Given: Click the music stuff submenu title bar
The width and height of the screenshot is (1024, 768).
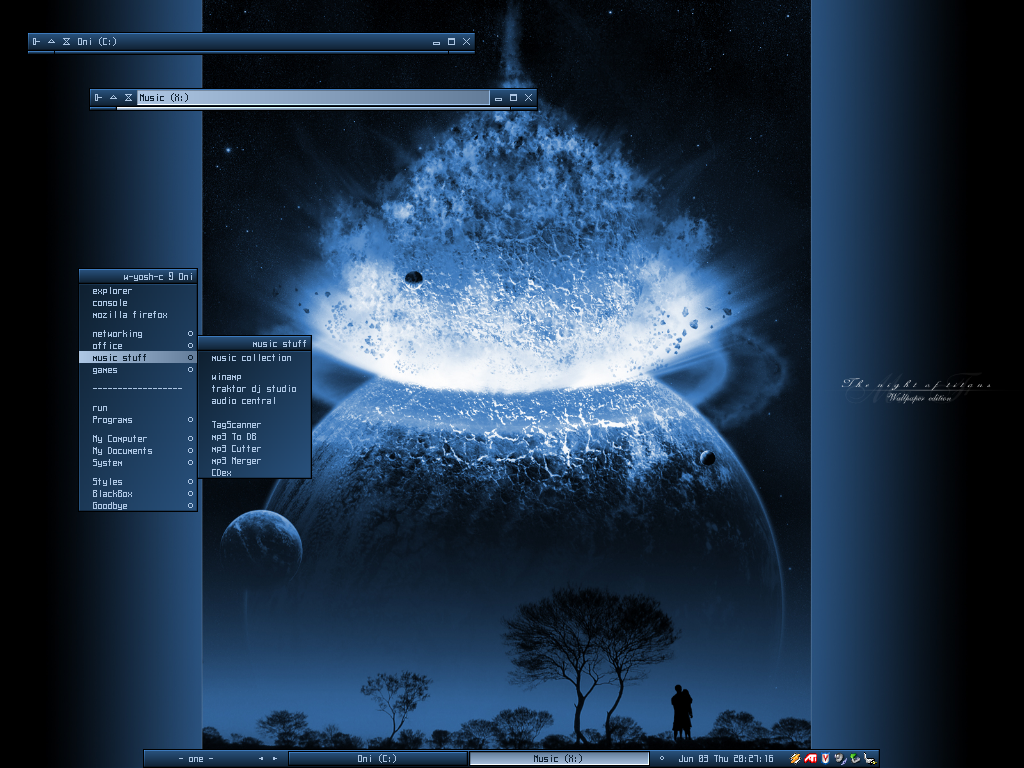Looking at the screenshot, I should tap(255, 344).
